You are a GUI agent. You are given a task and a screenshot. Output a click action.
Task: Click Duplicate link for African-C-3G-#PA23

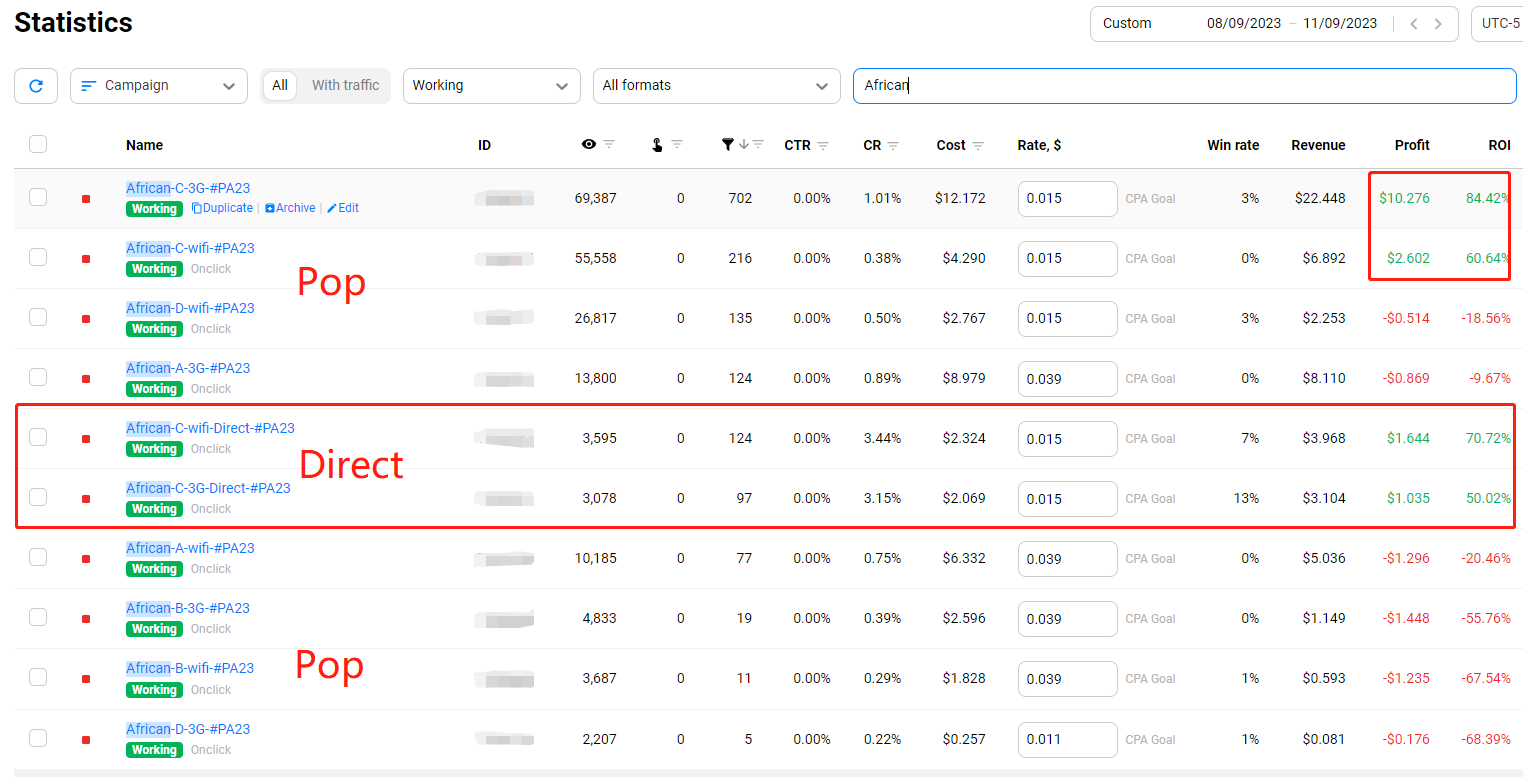(222, 208)
